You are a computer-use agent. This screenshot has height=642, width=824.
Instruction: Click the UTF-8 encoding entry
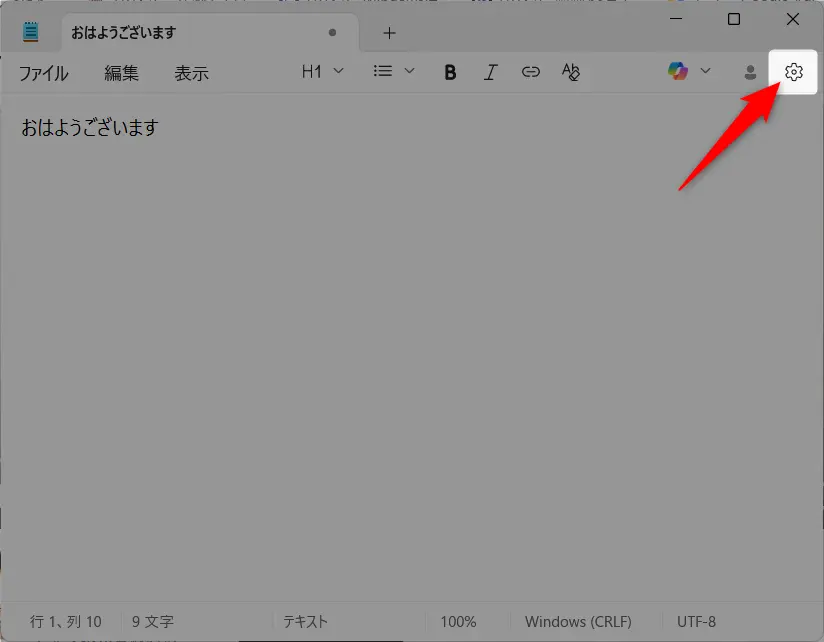696,622
